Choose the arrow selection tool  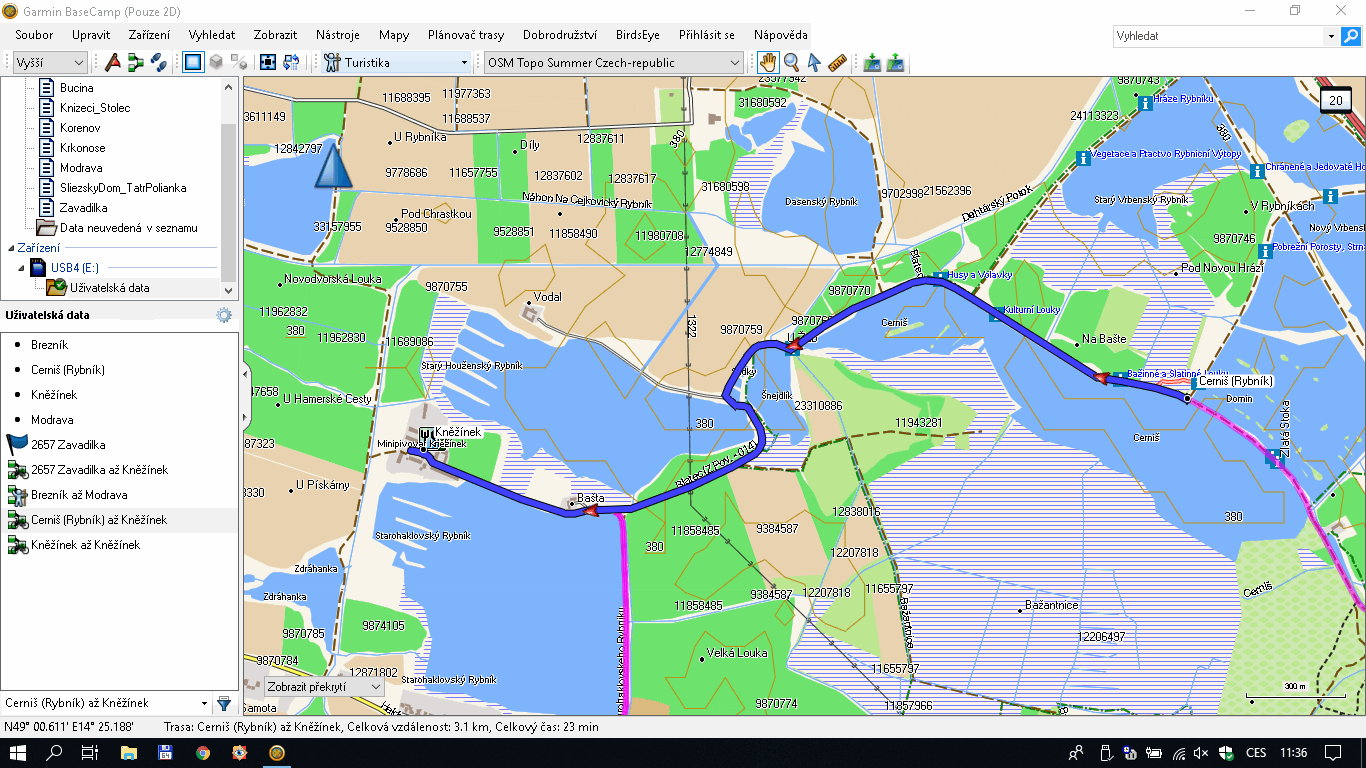814,62
